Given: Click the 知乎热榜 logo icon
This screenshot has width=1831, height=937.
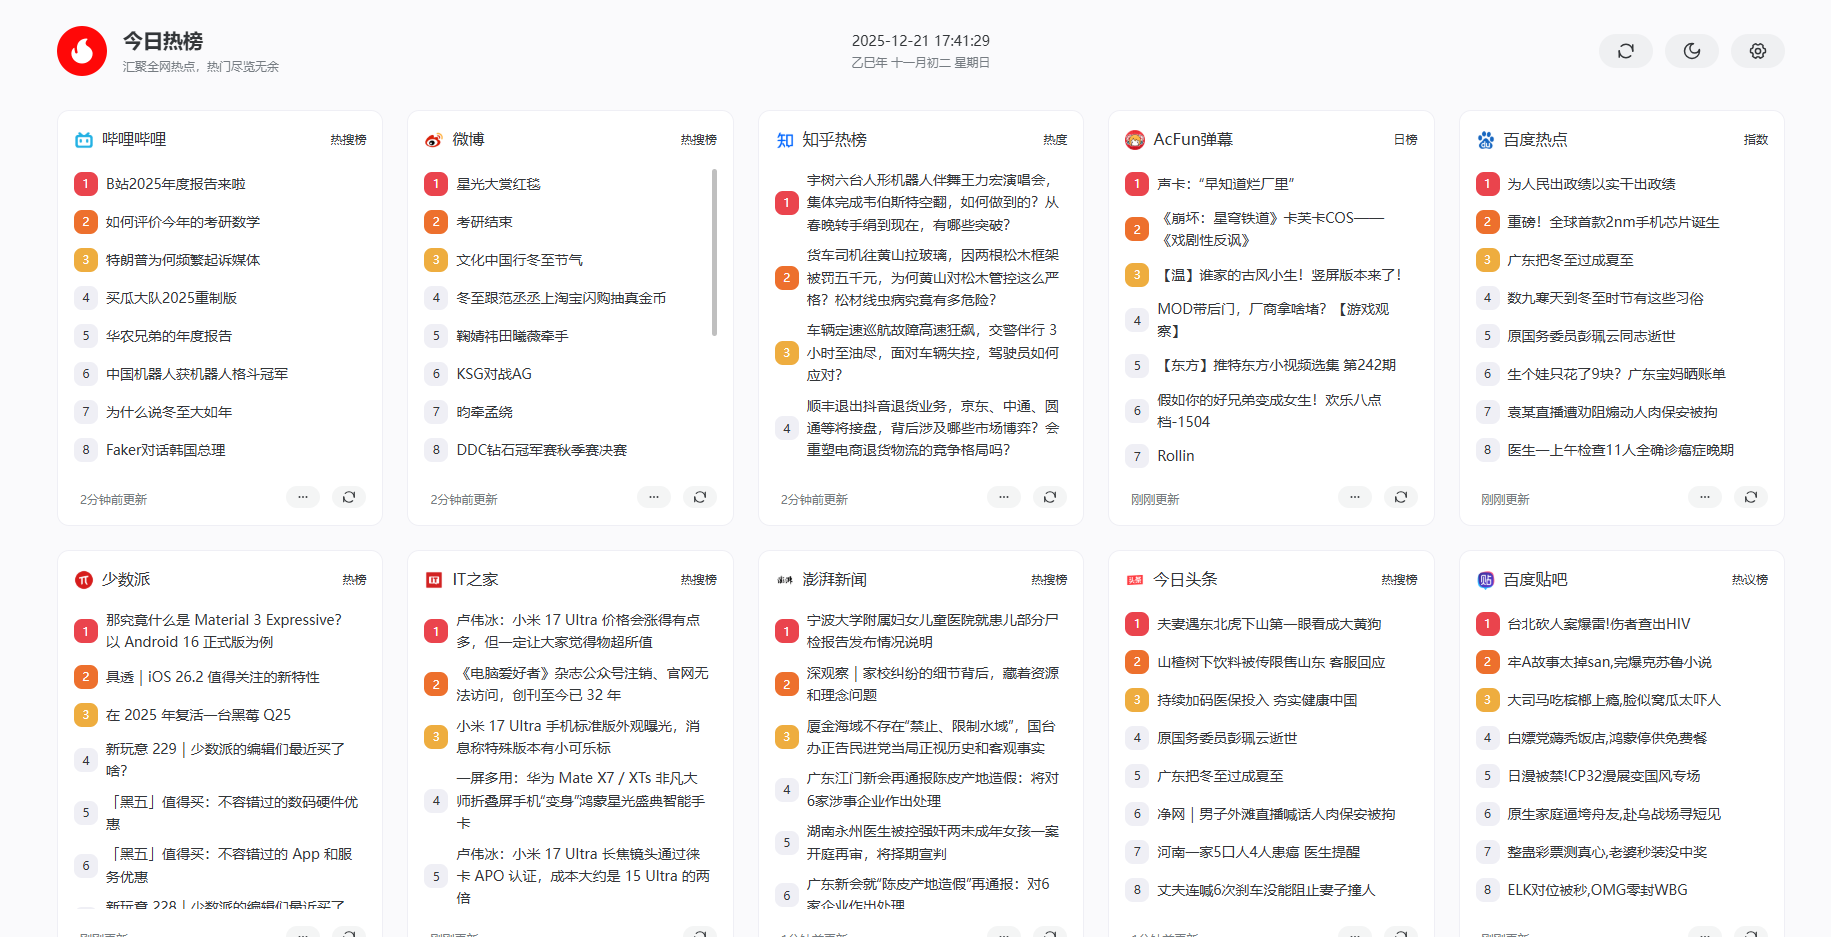Looking at the screenshot, I should (x=785, y=140).
